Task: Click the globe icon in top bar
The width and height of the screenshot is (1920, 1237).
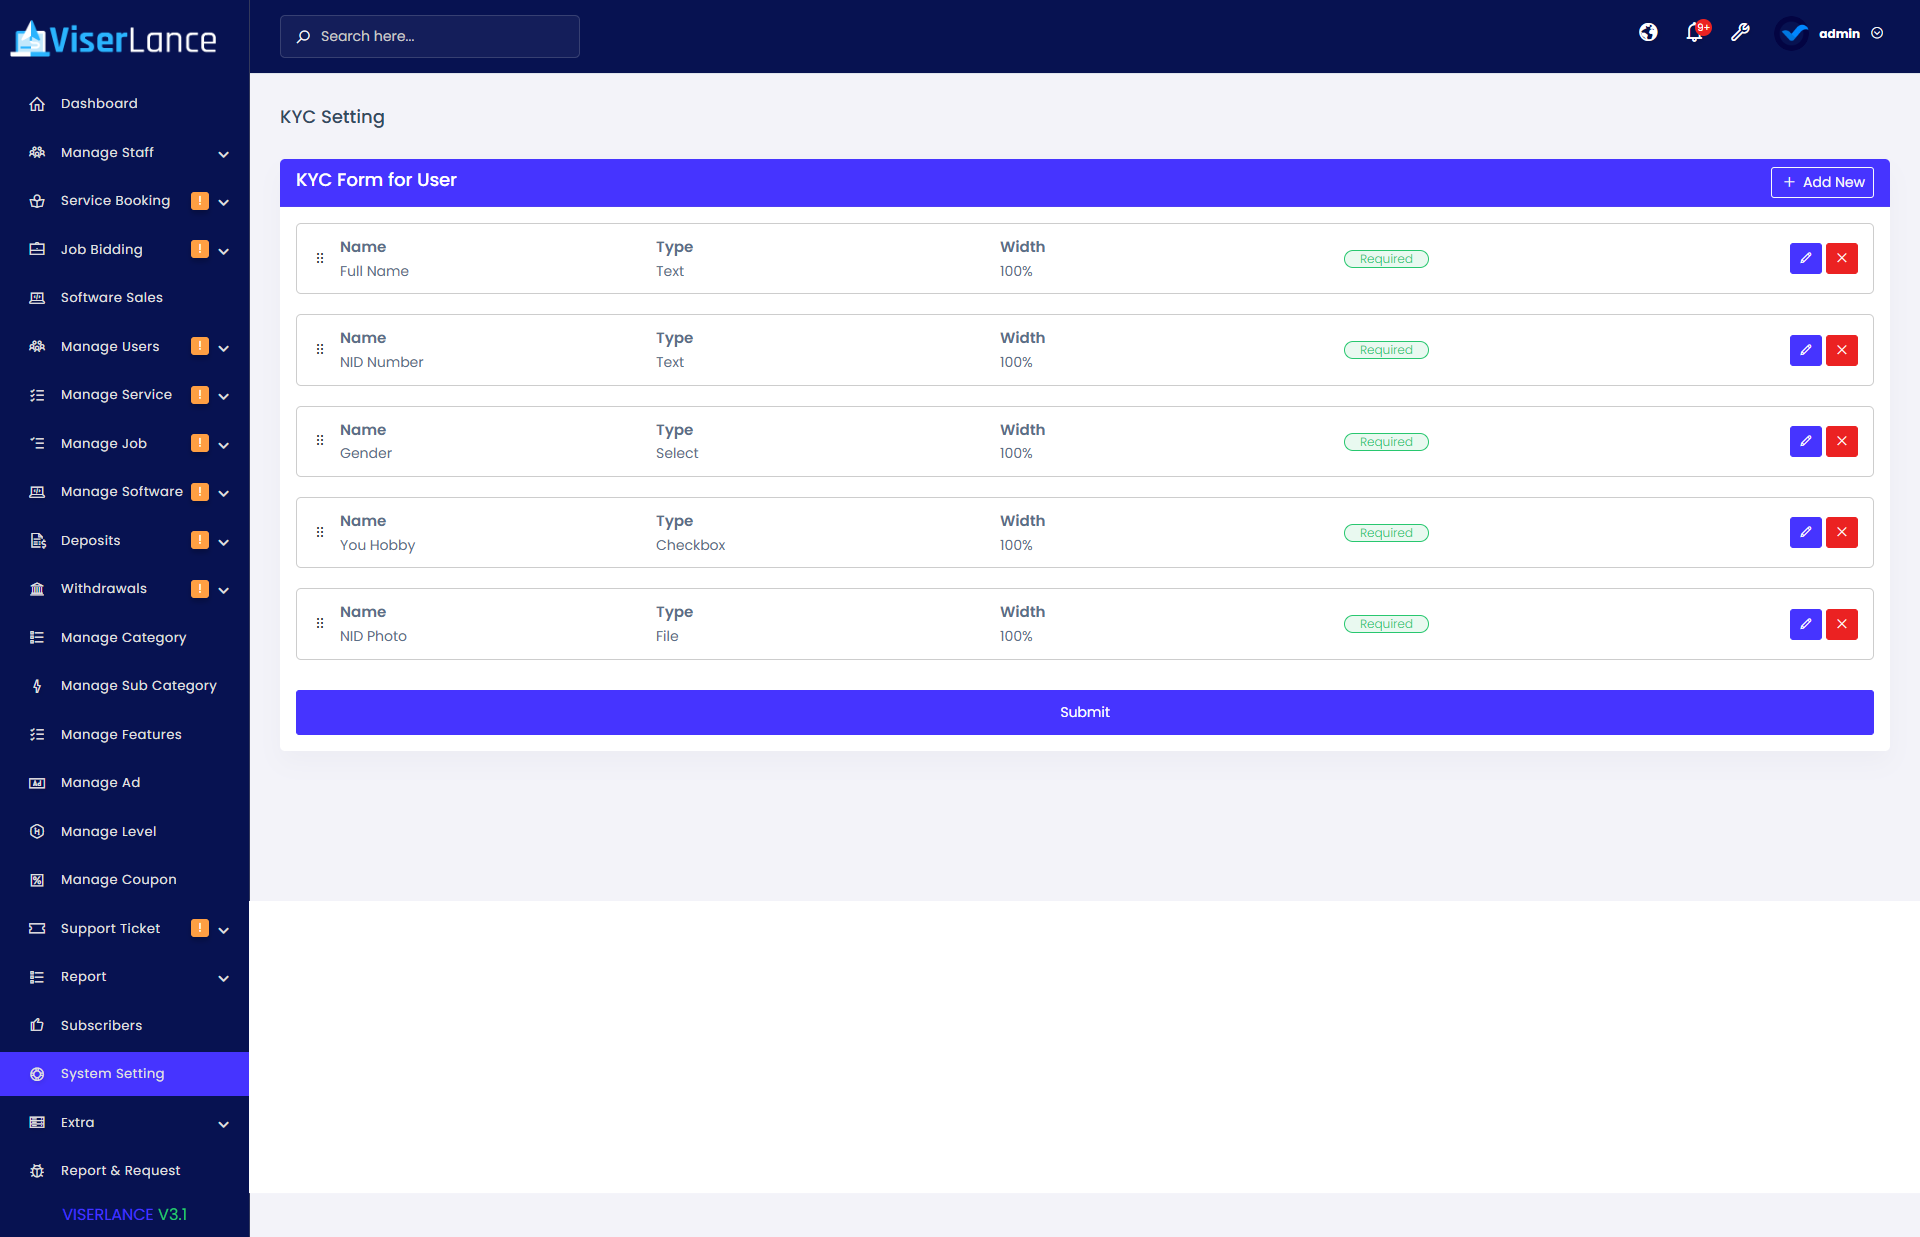Action: (1648, 33)
